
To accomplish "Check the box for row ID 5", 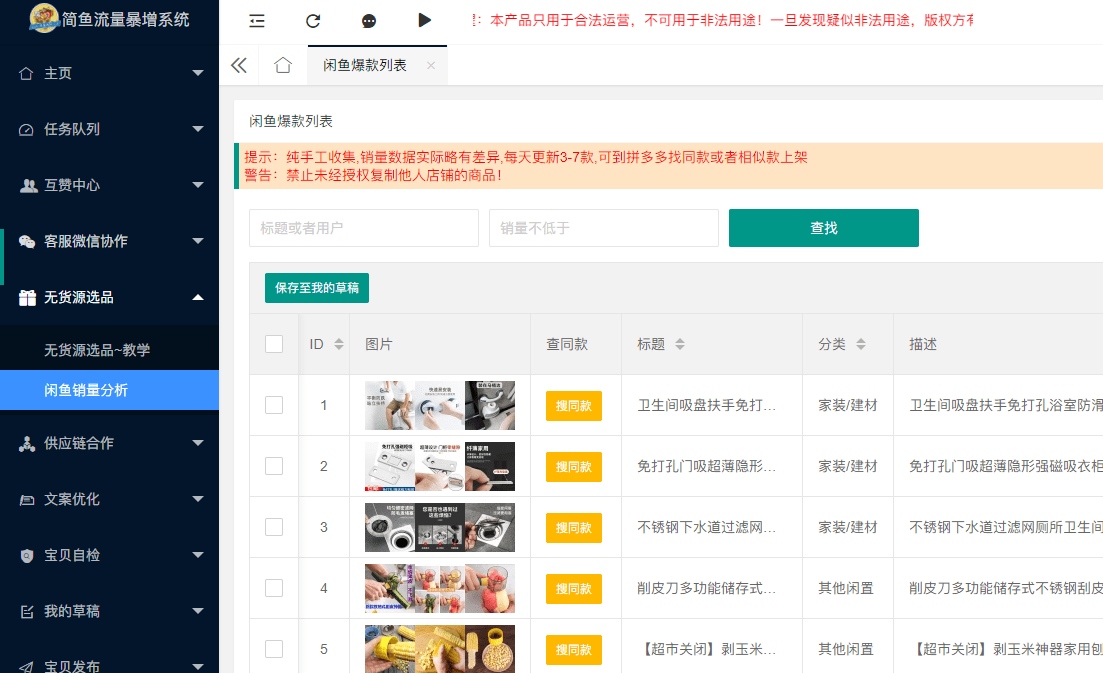I will [274, 649].
